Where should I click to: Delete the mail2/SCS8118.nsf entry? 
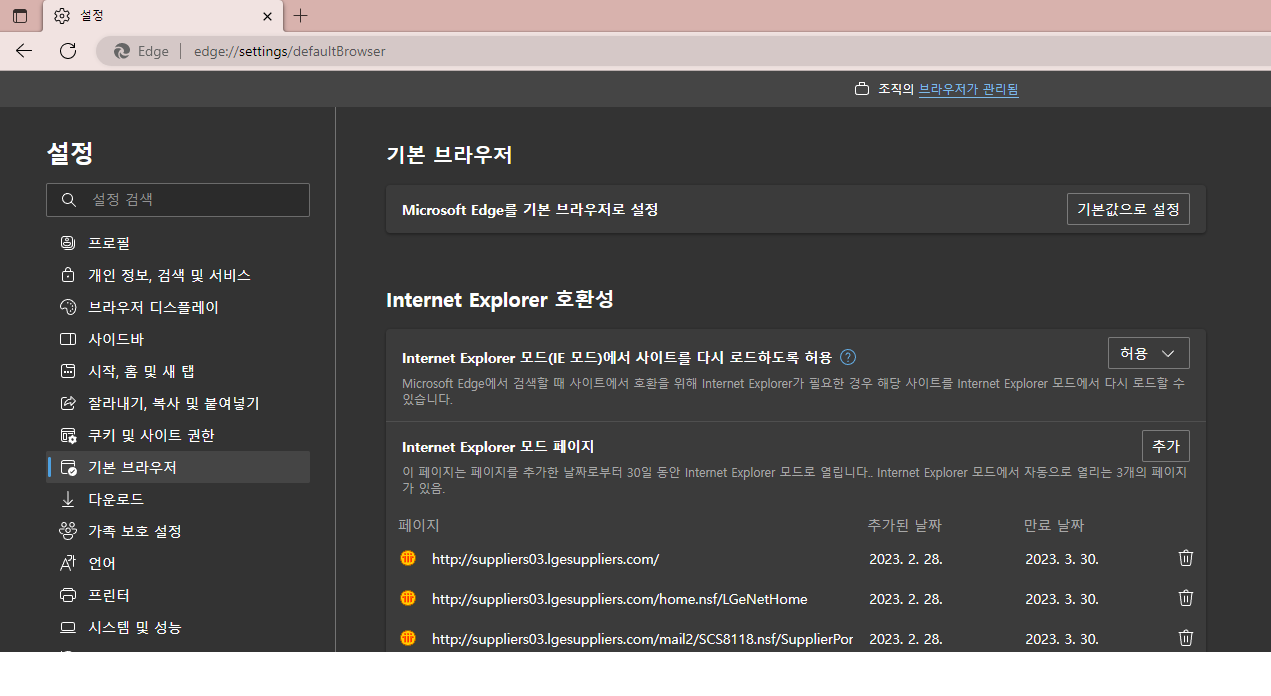(x=1186, y=638)
